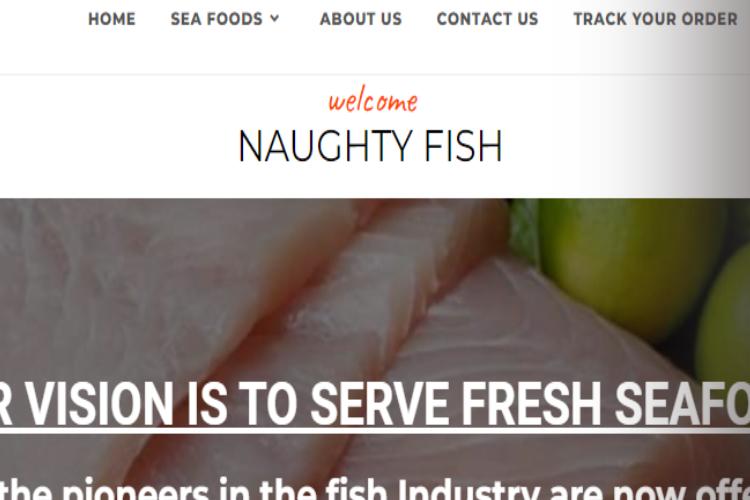The height and width of the screenshot is (500, 750).
Task: Click the word FRESH in banner headline
Action: click(531, 404)
